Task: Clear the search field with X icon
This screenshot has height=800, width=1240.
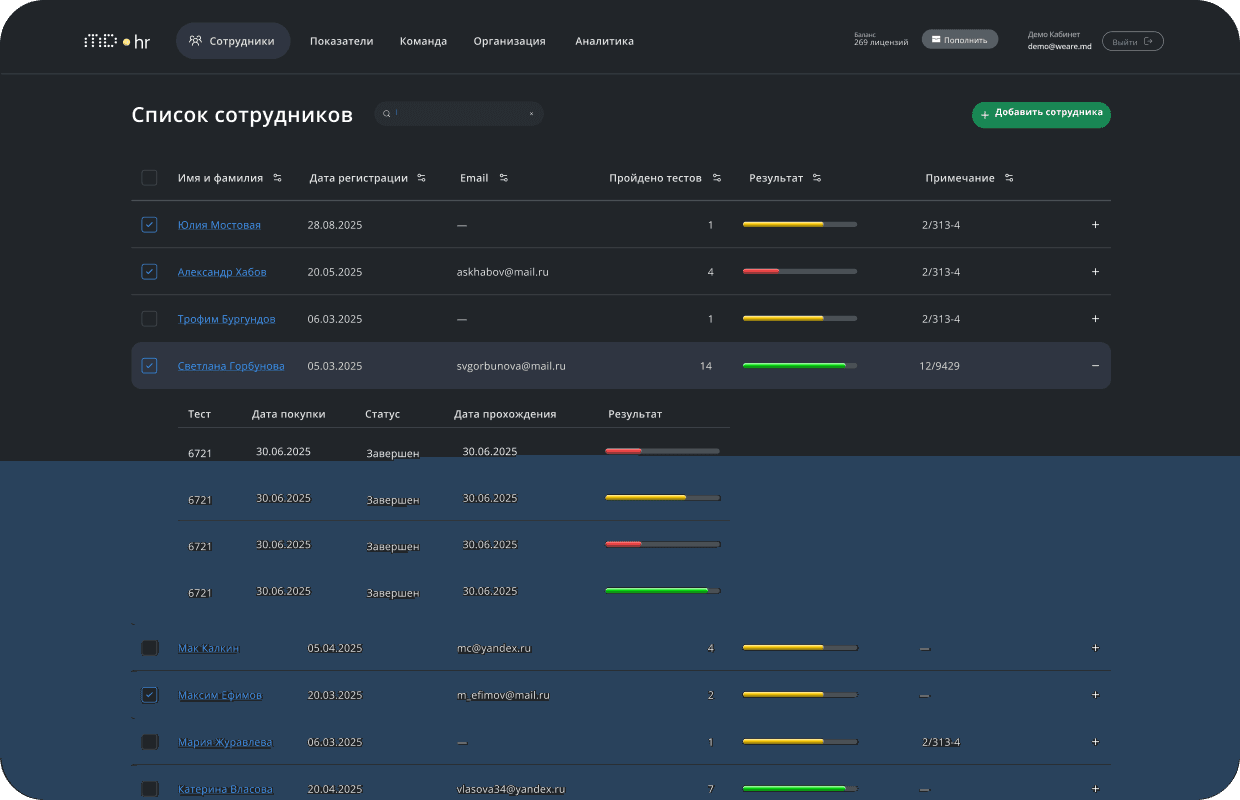Action: click(x=531, y=114)
